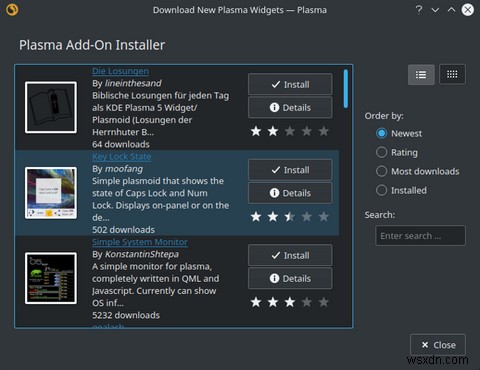Focus the Enter search field
Image resolution: width=480 pixels, height=370 pixels.
tap(420, 236)
